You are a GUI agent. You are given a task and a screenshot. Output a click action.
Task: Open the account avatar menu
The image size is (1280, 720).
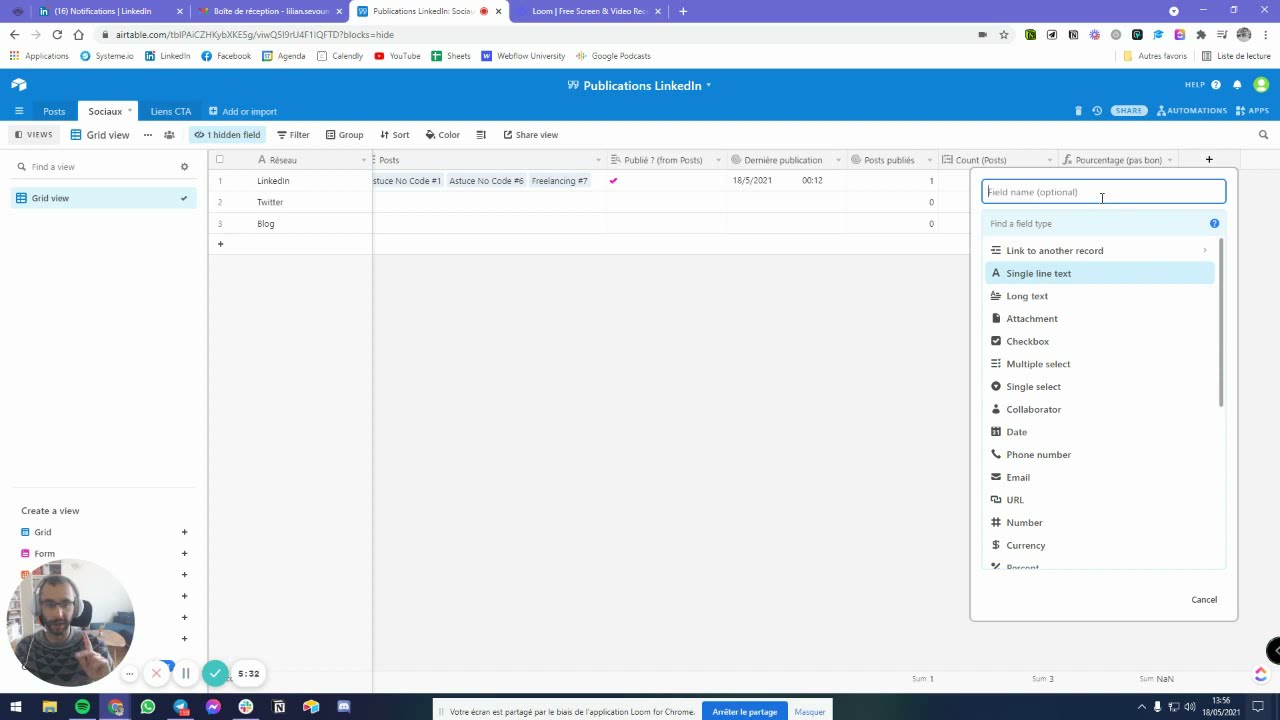point(1261,85)
